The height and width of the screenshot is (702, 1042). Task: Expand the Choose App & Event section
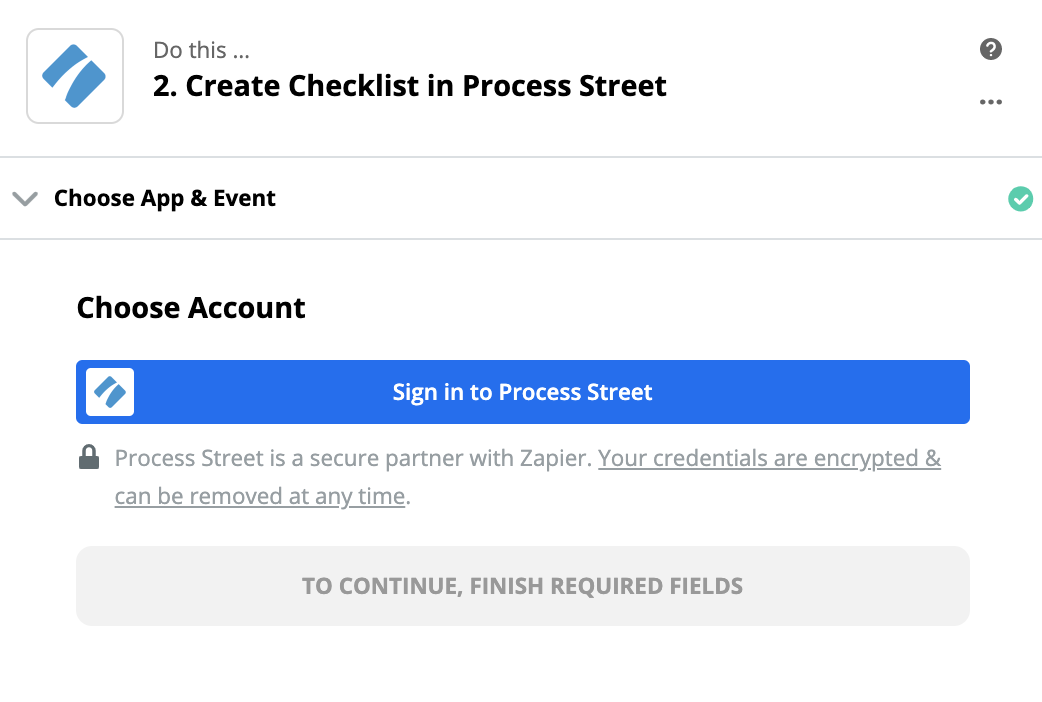coord(165,198)
